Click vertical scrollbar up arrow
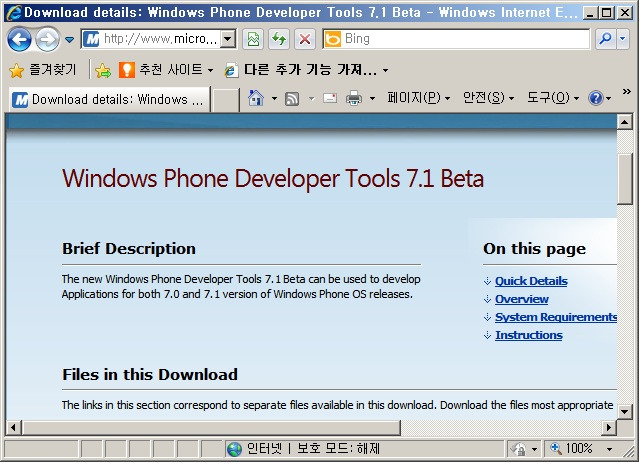Screen dimensions: 639x462 click(x=624, y=121)
